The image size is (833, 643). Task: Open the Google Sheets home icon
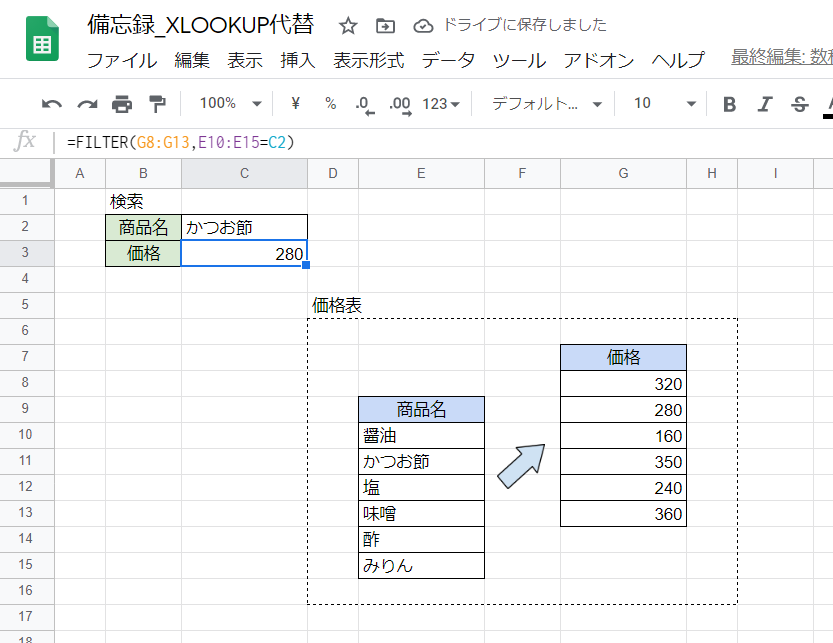(x=42, y=39)
